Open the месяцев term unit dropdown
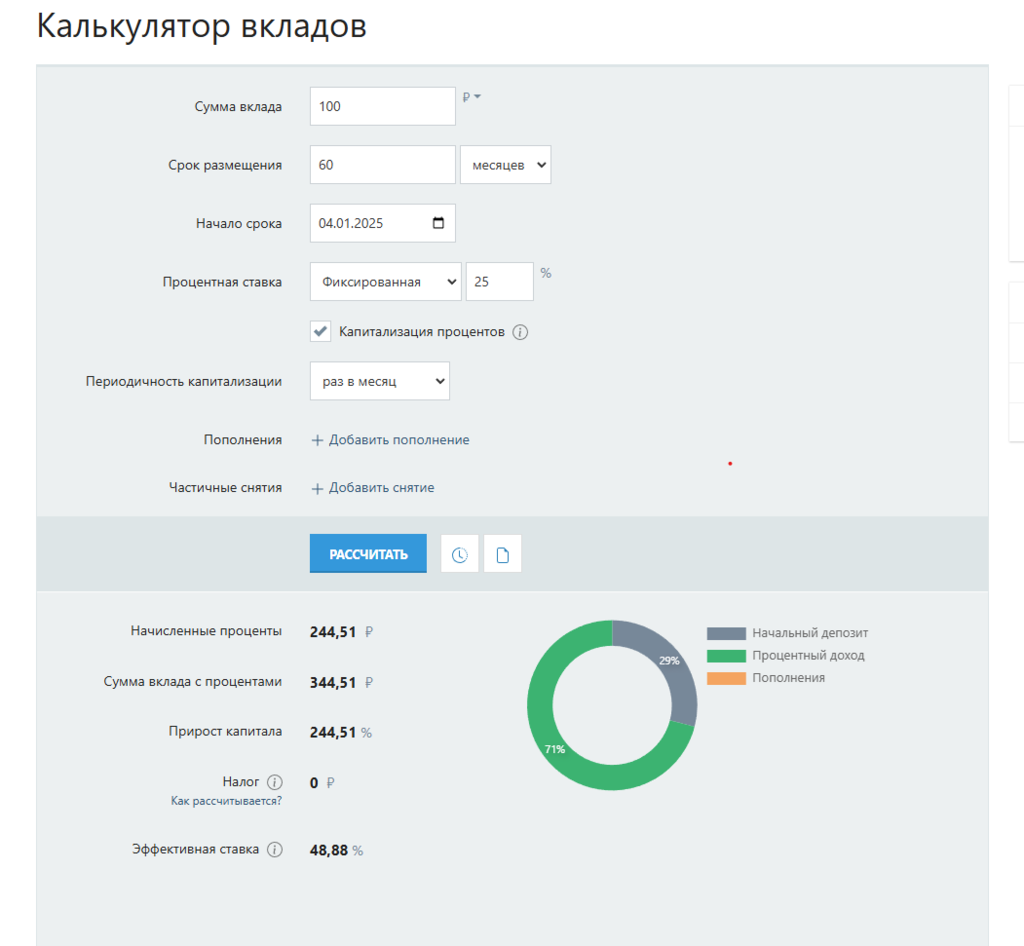This screenshot has height=946, width=1024. pyautogui.click(x=505, y=165)
